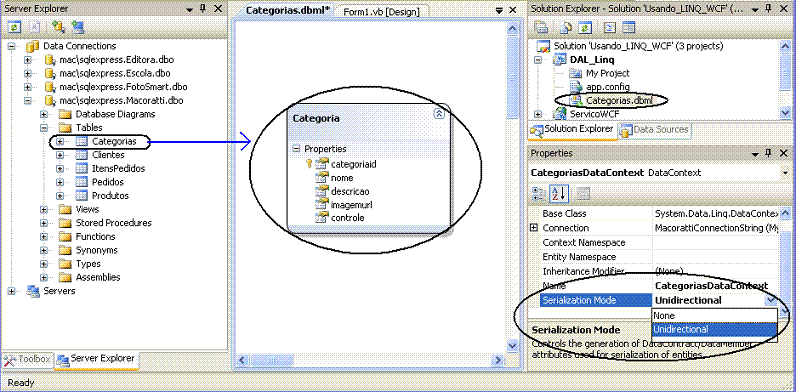Click Show All Files icon in Solution Explorer
Viewport: 796px width, 392px height.
pyautogui.click(x=566, y=27)
